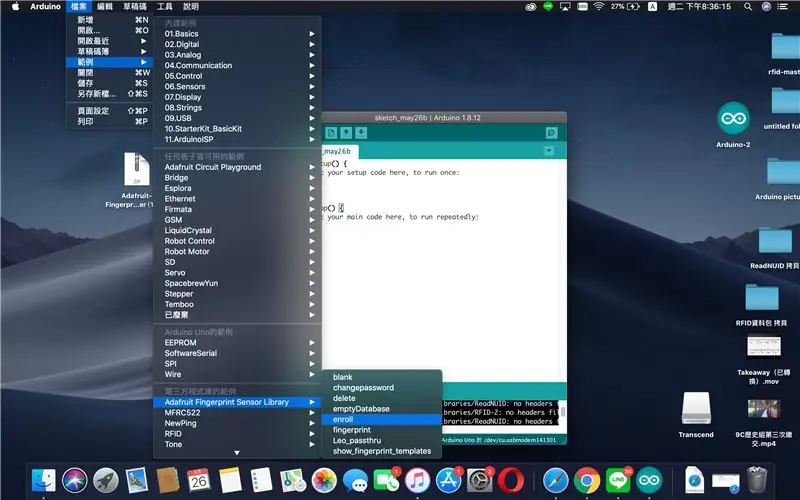Expand the 01.Basics examples submenu arrow
The height and width of the screenshot is (500, 800).
(x=312, y=34)
